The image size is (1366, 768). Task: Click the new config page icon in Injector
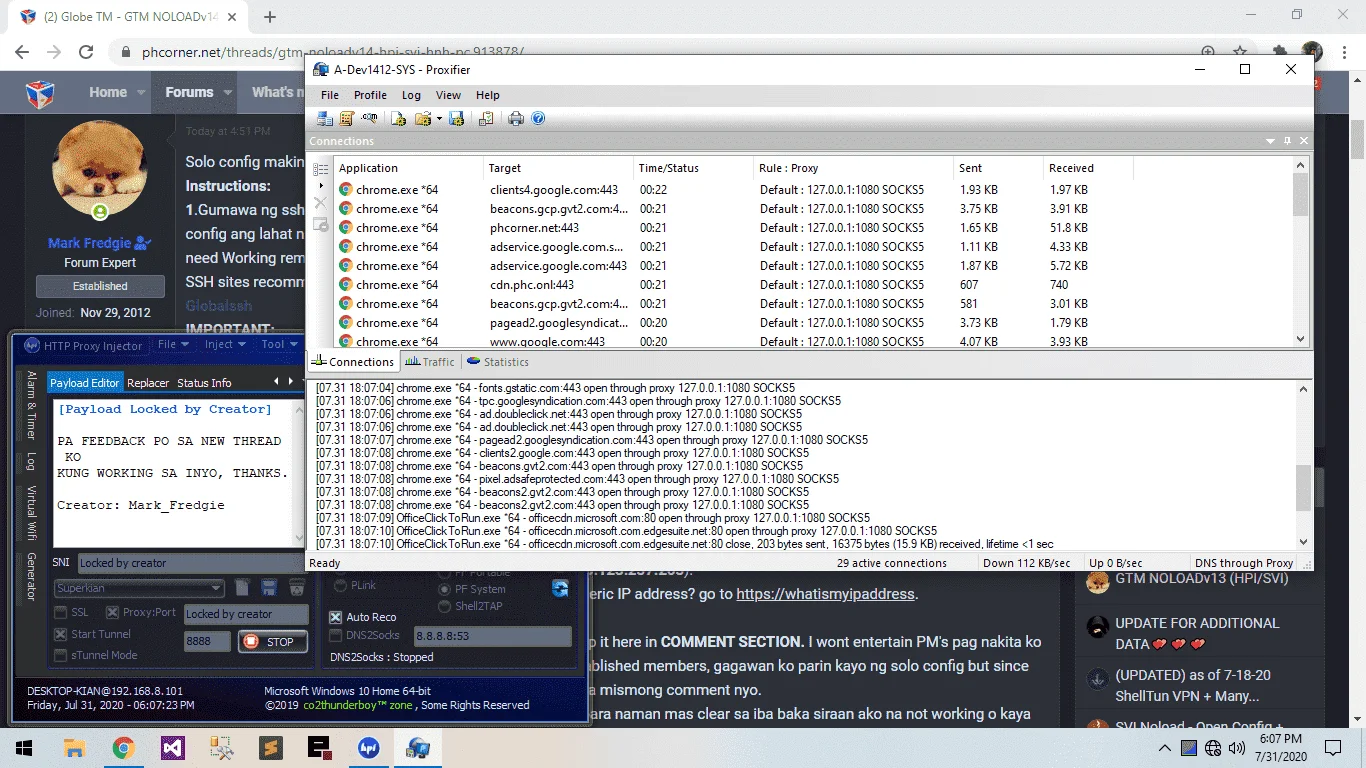[242, 588]
